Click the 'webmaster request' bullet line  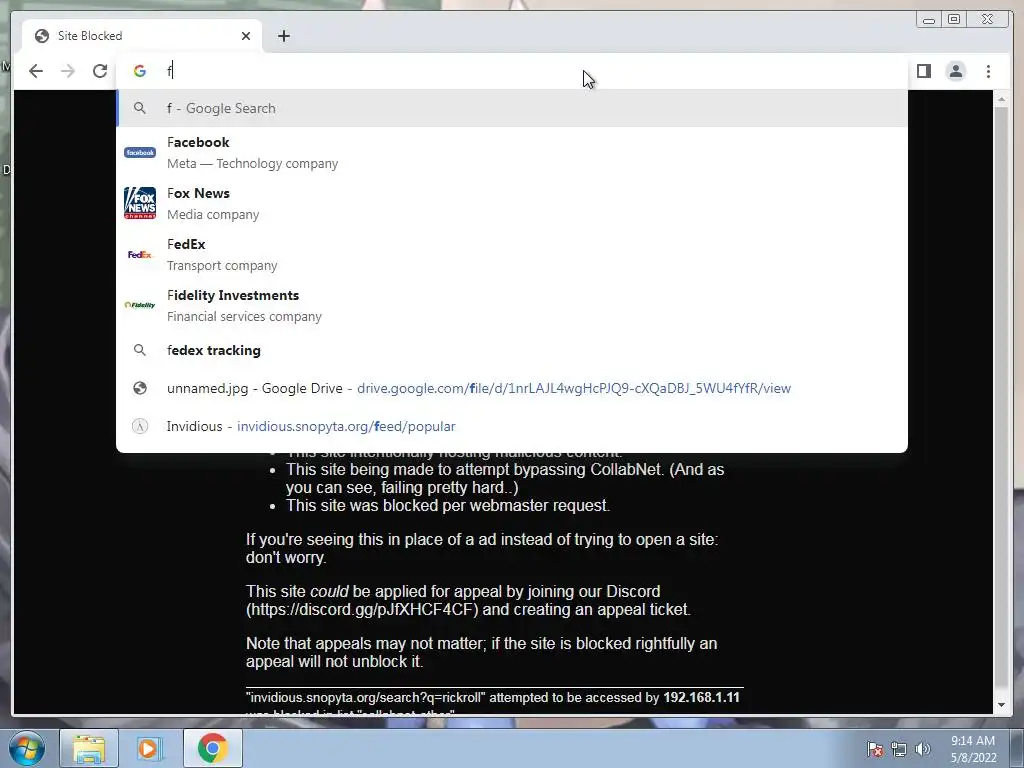click(x=448, y=505)
